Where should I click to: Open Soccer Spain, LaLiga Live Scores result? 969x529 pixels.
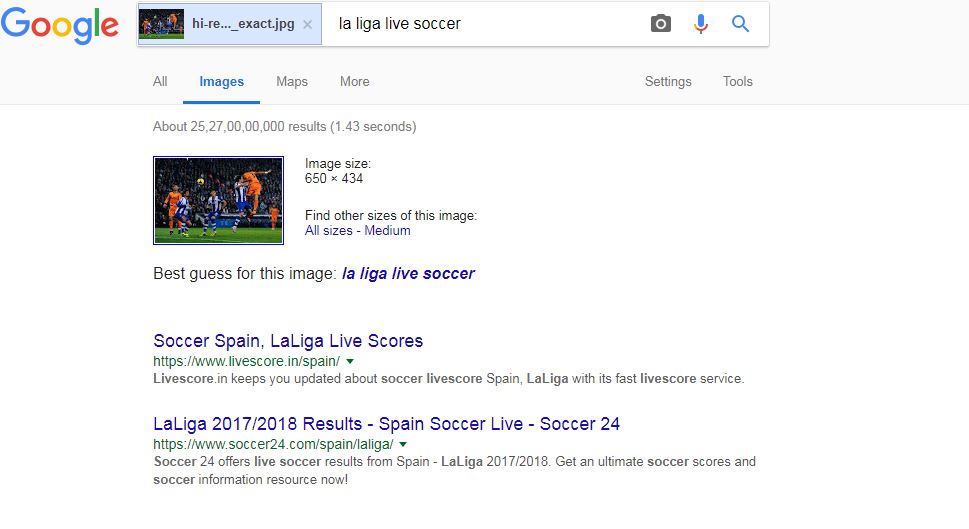tap(288, 341)
